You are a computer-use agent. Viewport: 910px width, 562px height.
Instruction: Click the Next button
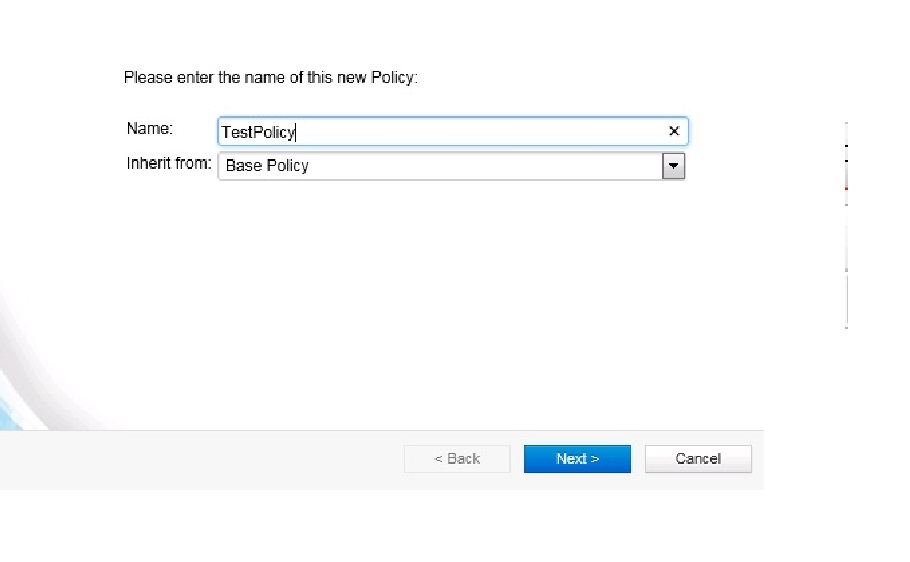tap(577, 459)
